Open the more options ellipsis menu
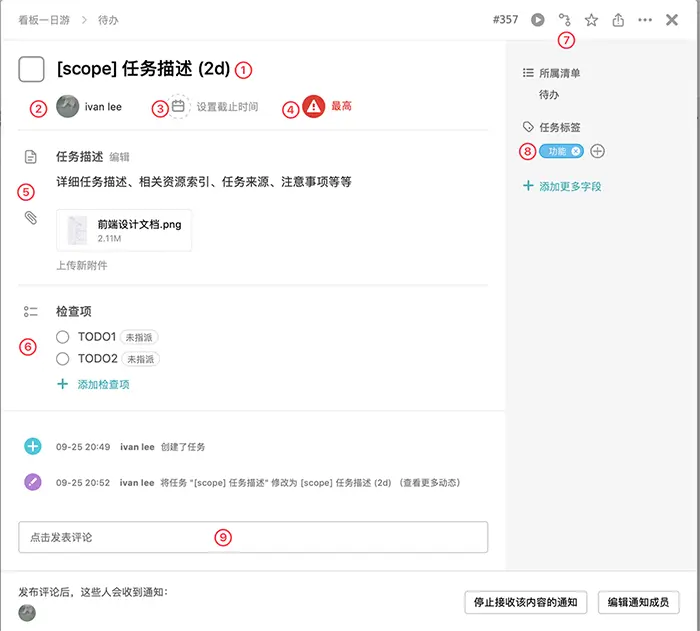The height and width of the screenshot is (631, 700). point(645,20)
